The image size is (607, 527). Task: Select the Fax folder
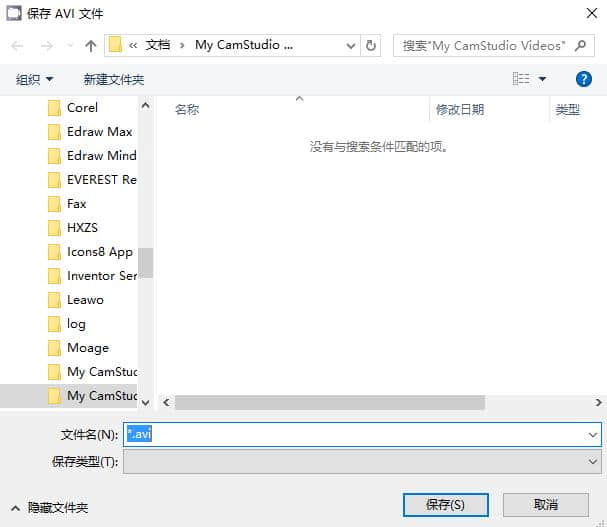click(76, 204)
